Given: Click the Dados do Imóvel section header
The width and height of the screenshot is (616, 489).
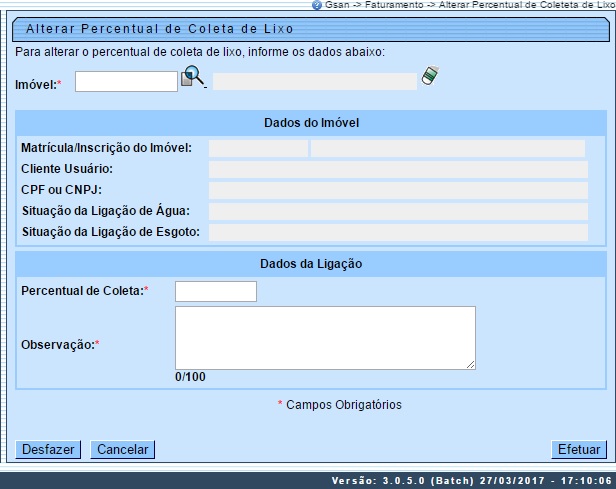Looking at the screenshot, I should click(311, 123).
